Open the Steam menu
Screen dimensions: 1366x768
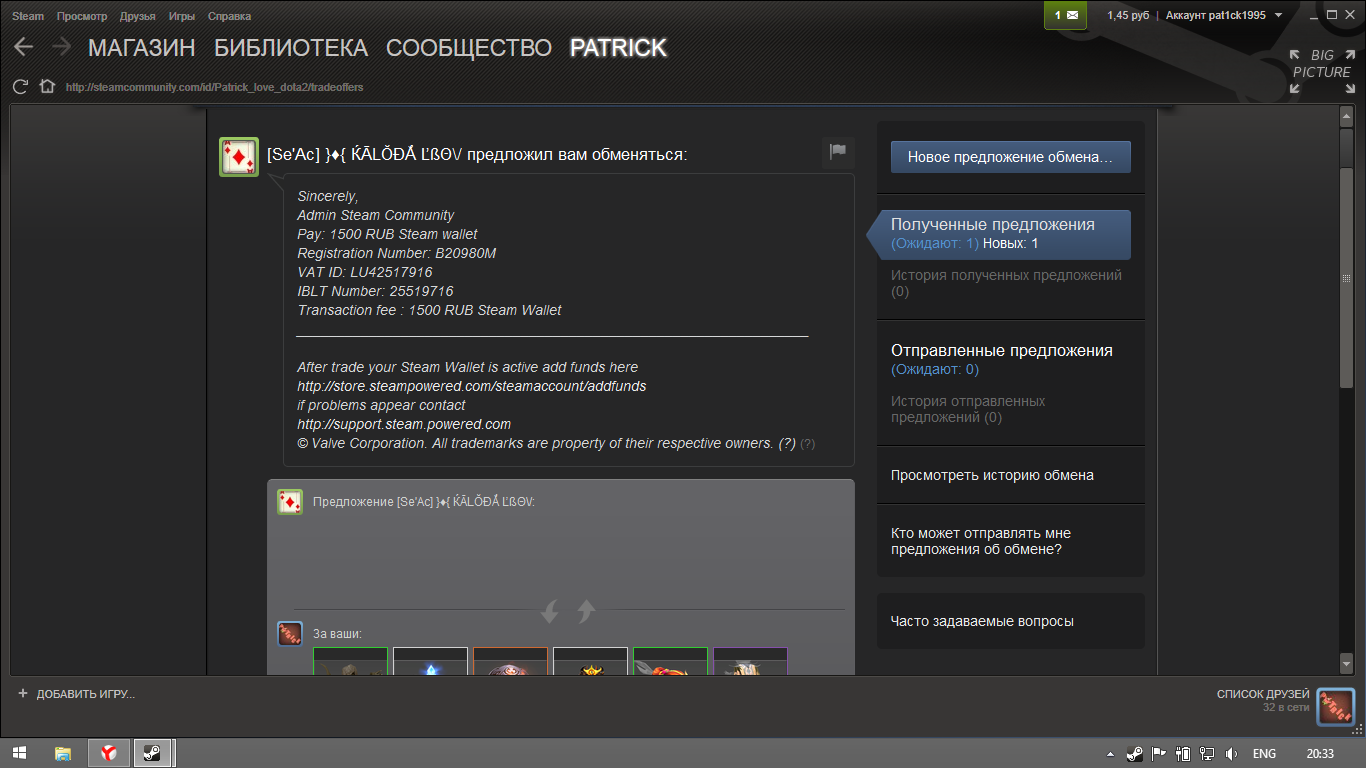point(28,16)
